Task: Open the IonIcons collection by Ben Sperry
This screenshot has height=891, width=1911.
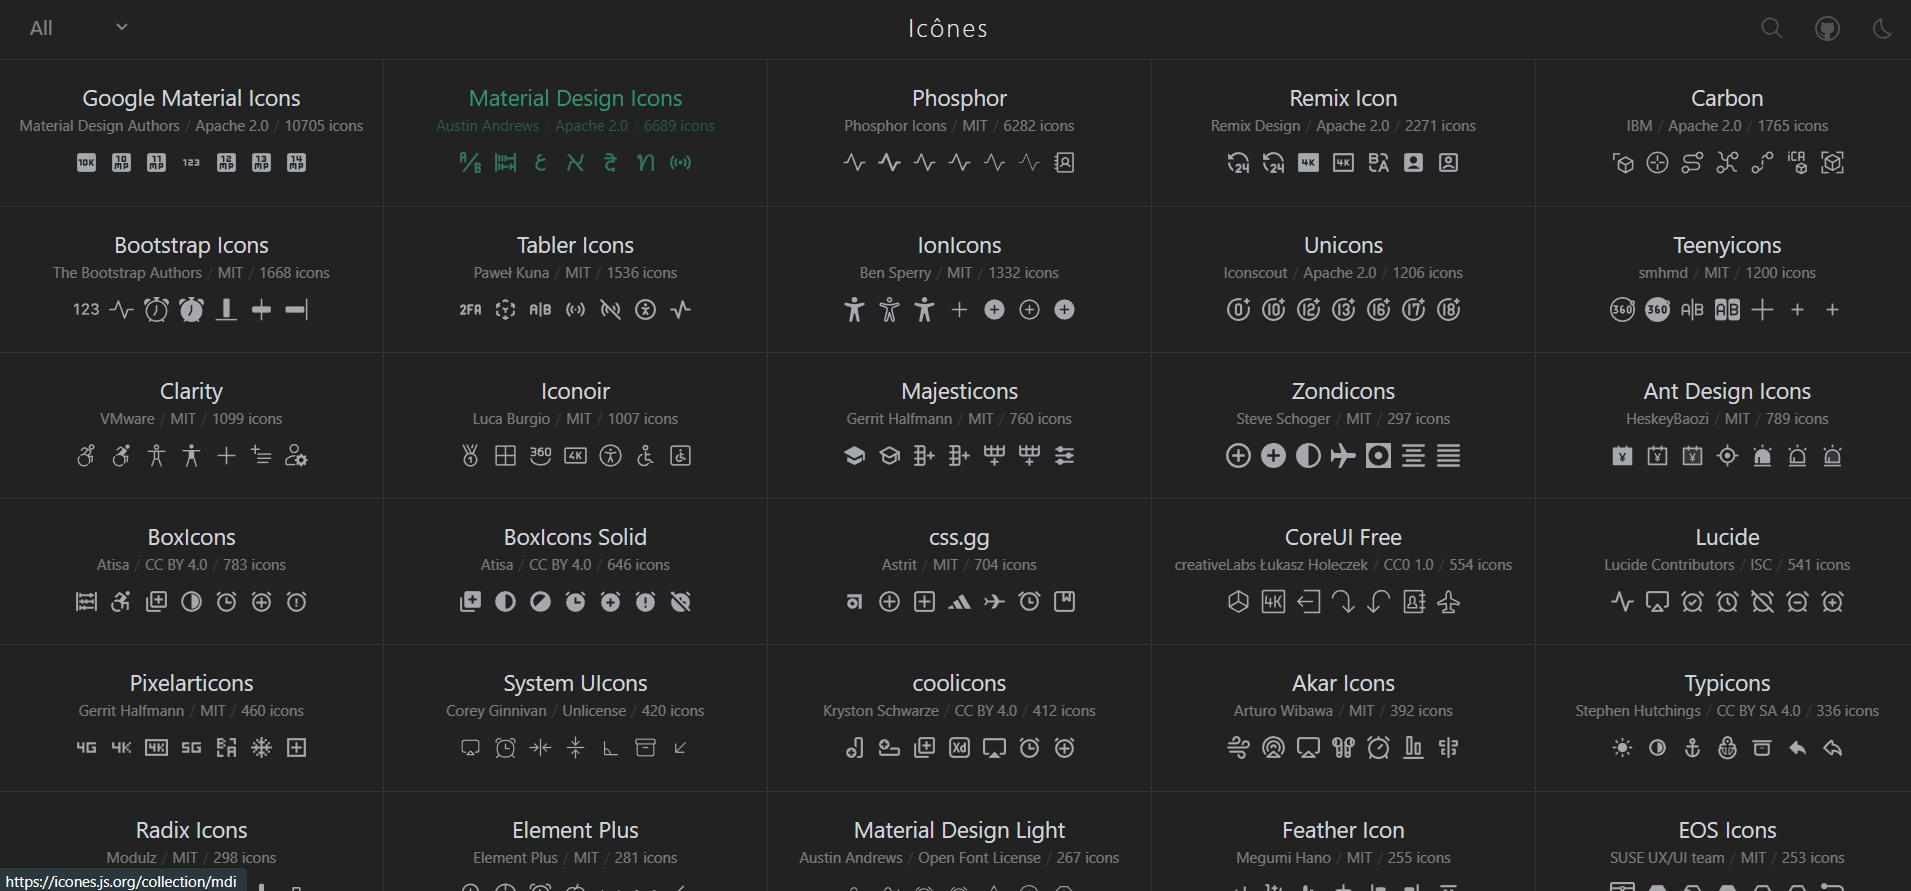Action: point(959,280)
